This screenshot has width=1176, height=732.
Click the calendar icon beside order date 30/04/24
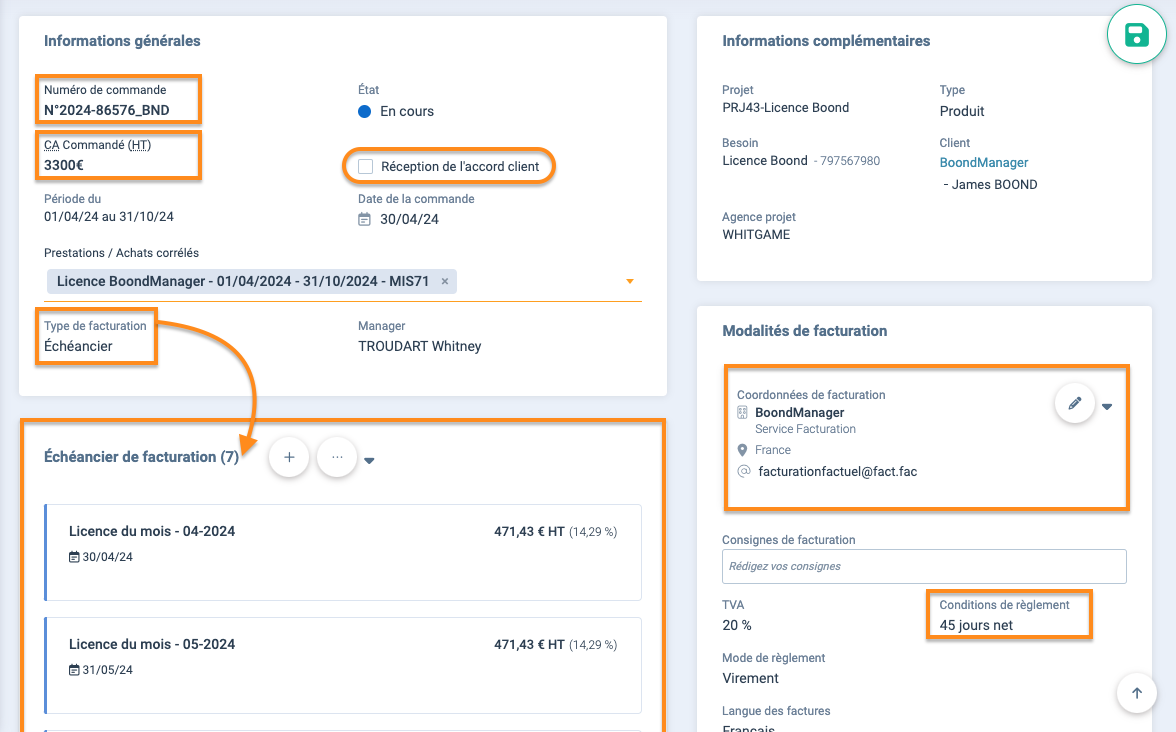coord(365,219)
